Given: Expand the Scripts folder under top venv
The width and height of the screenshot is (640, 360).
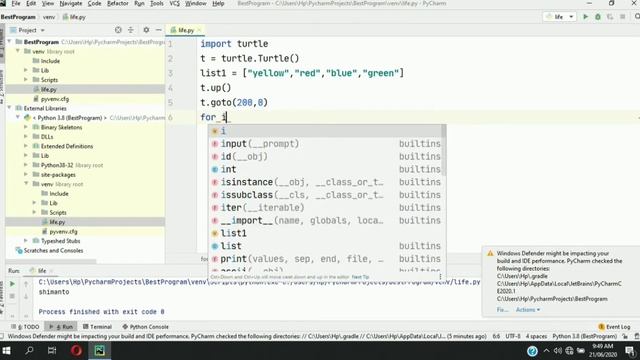Looking at the screenshot, I should (x=26, y=80).
